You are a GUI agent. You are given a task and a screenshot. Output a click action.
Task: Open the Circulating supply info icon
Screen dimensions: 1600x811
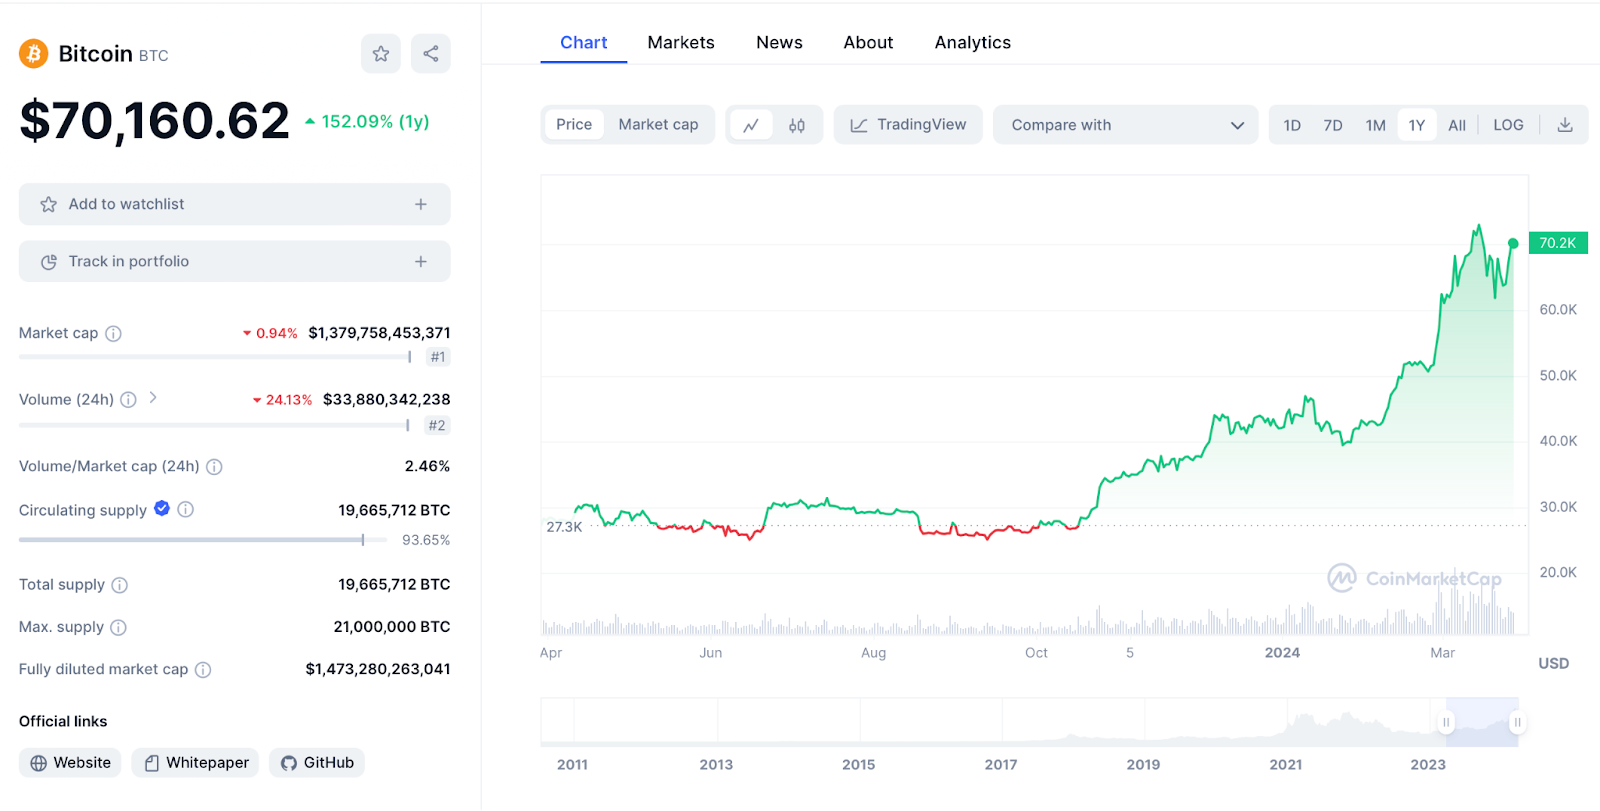coord(186,509)
